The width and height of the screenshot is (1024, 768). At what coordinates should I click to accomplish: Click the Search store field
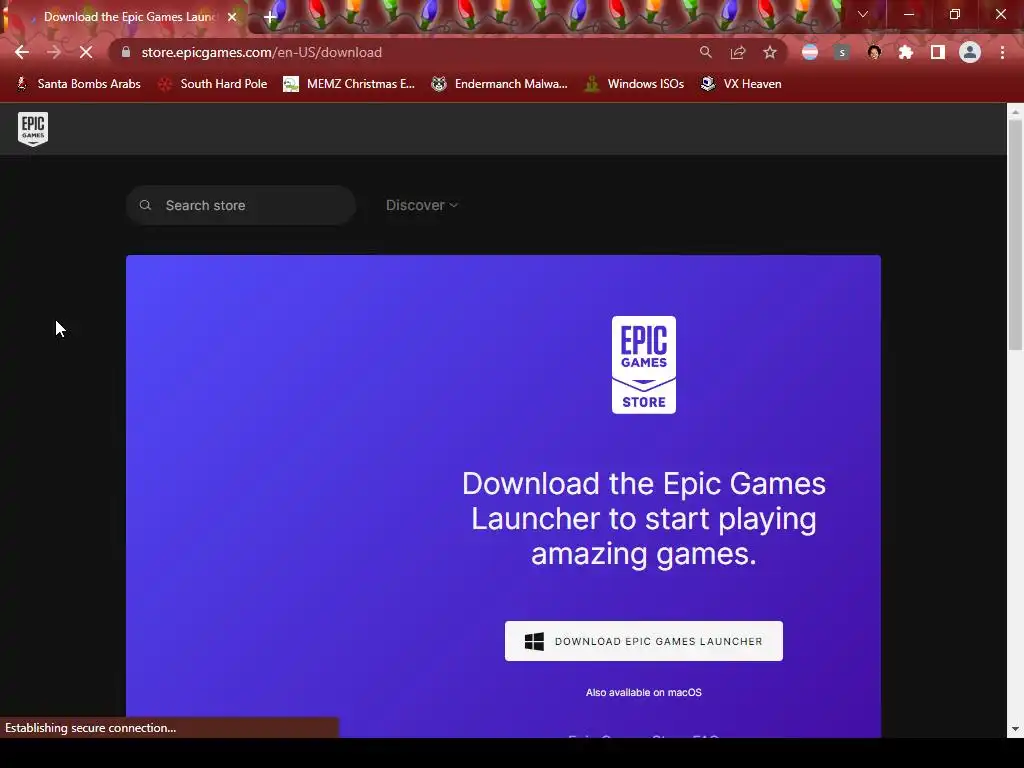(241, 205)
